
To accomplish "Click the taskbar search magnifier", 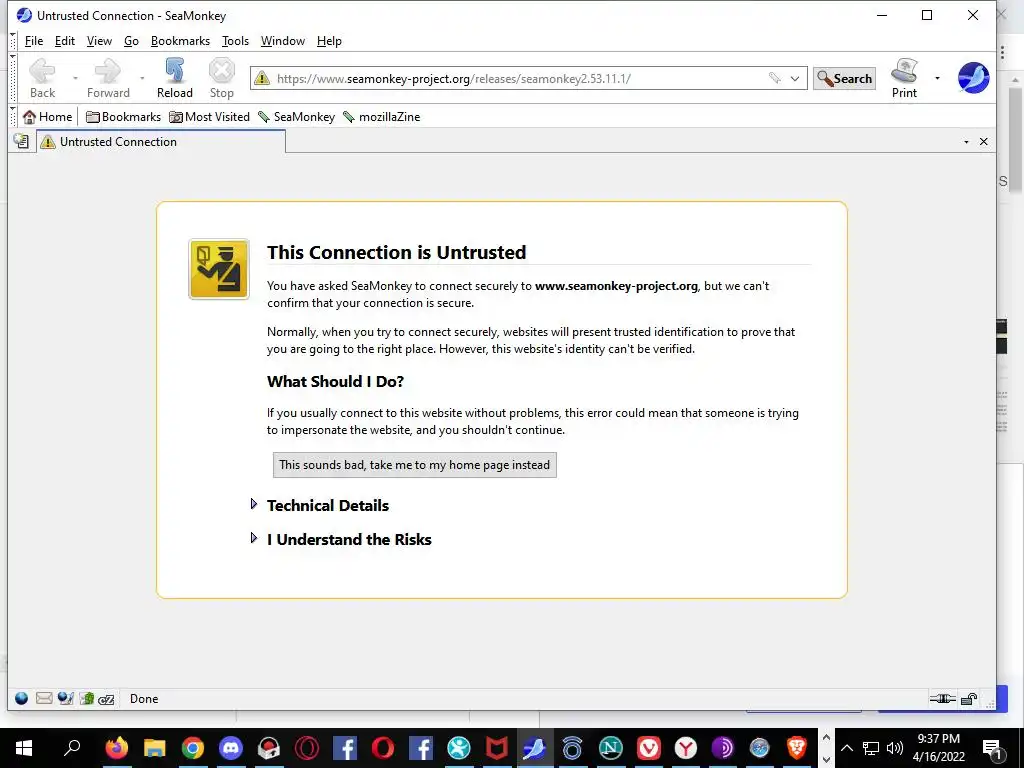I will click(72, 748).
